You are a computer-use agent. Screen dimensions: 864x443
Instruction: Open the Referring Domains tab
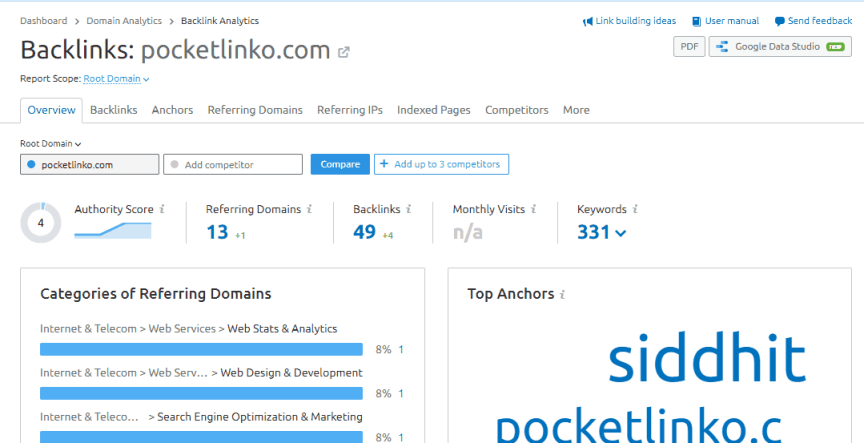(x=255, y=110)
